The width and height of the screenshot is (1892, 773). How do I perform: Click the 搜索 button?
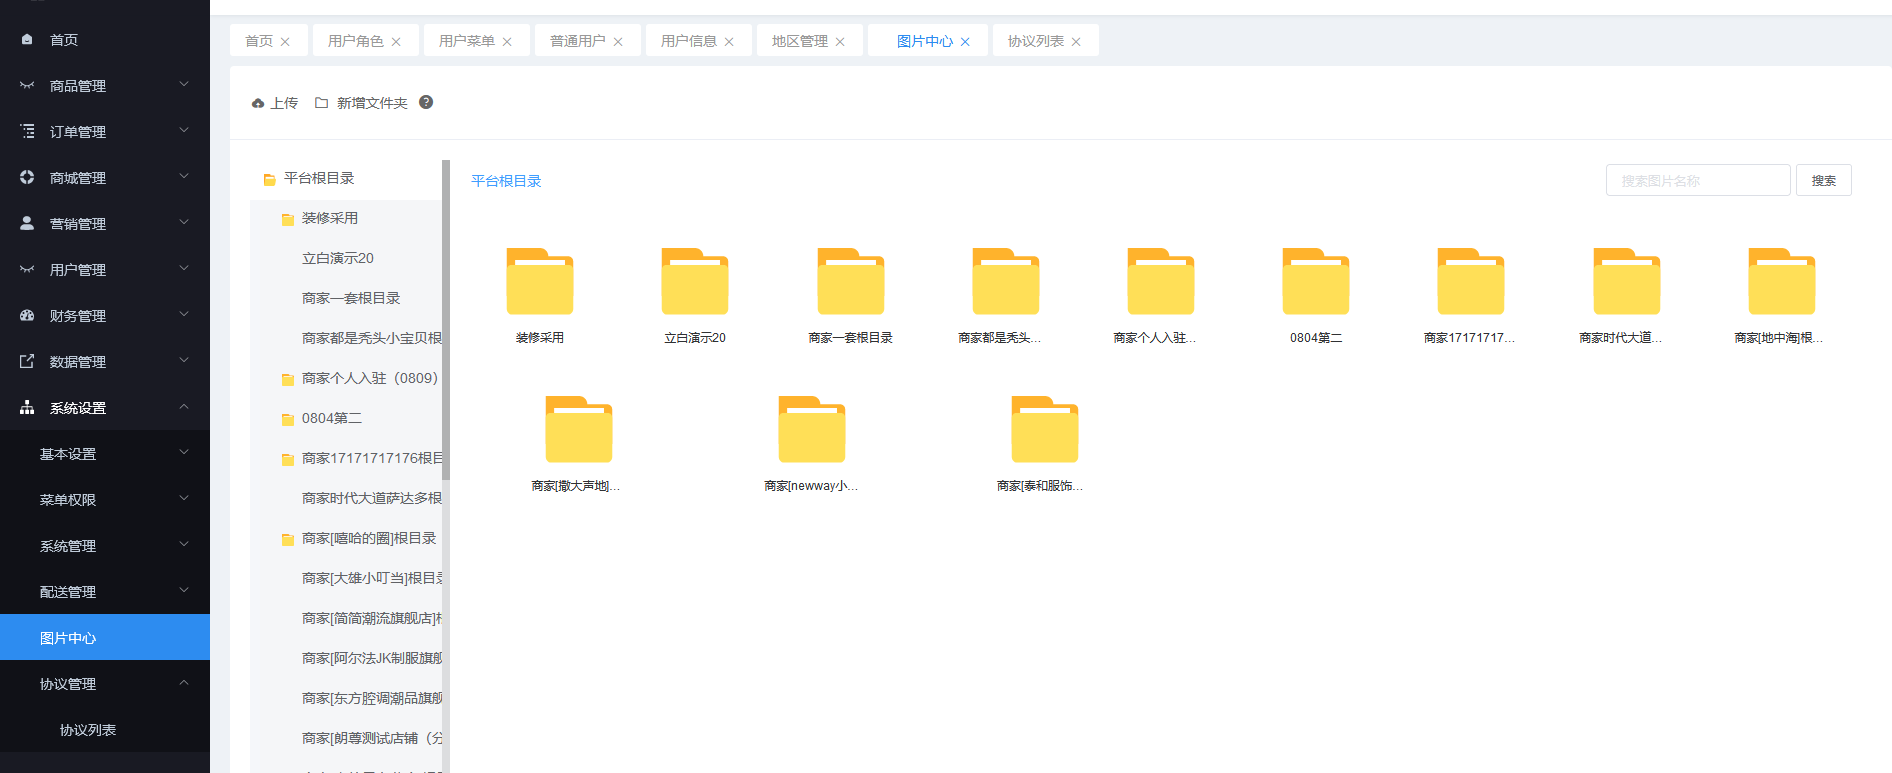click(1823, 181)
